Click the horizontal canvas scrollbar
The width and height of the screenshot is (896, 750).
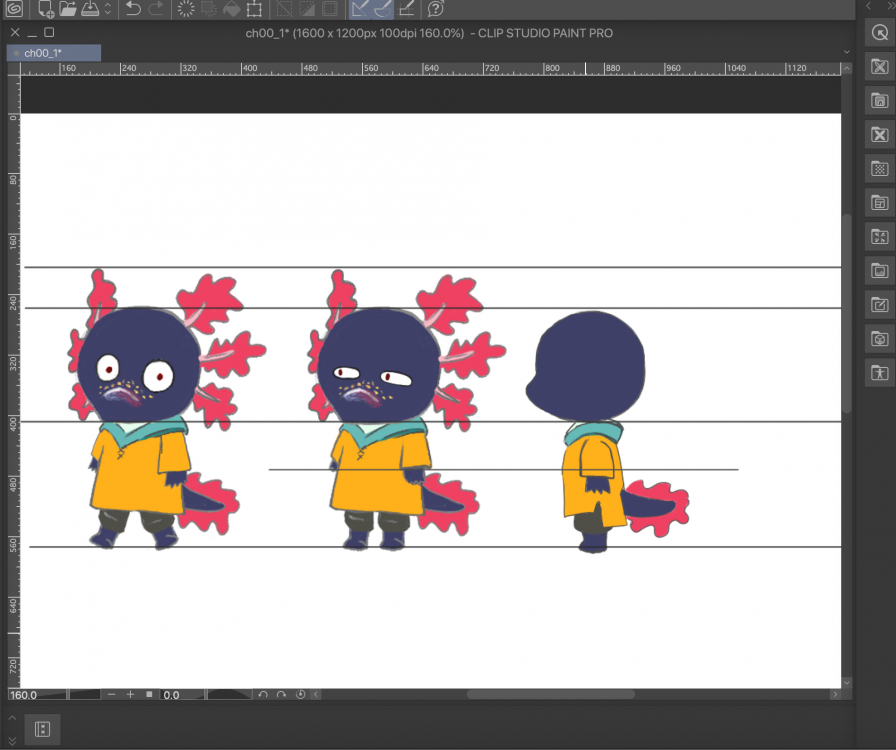click(550, 694)
